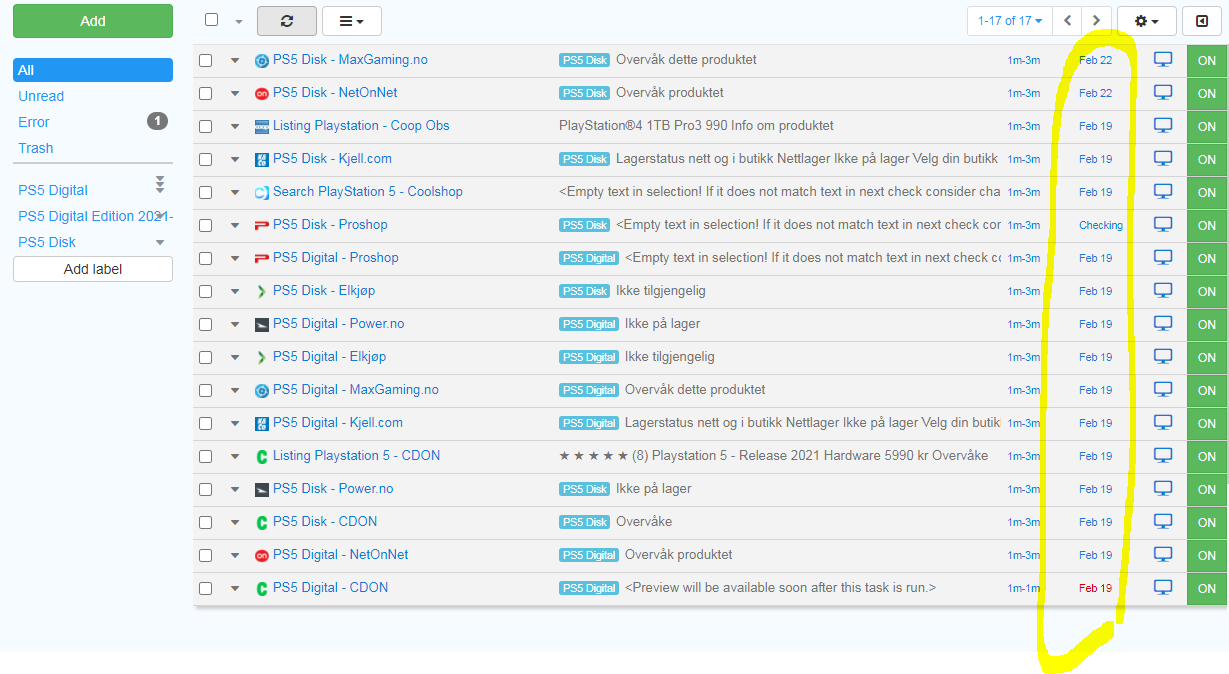Screen dimensions: 1229x674
Task: Check Search PlayStation 5 - Coolshop checkbox
Action: click(x=206, y=192)
